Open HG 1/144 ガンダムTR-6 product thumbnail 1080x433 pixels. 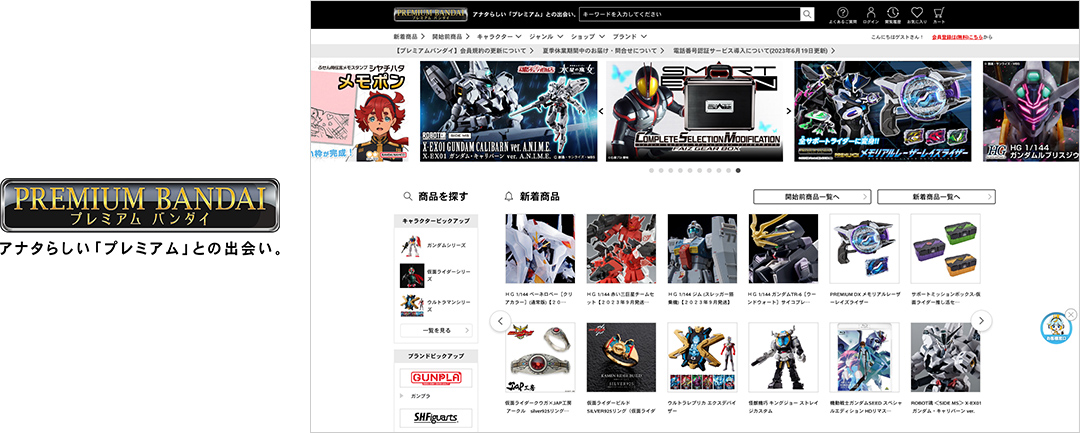(x=783, y=249)
